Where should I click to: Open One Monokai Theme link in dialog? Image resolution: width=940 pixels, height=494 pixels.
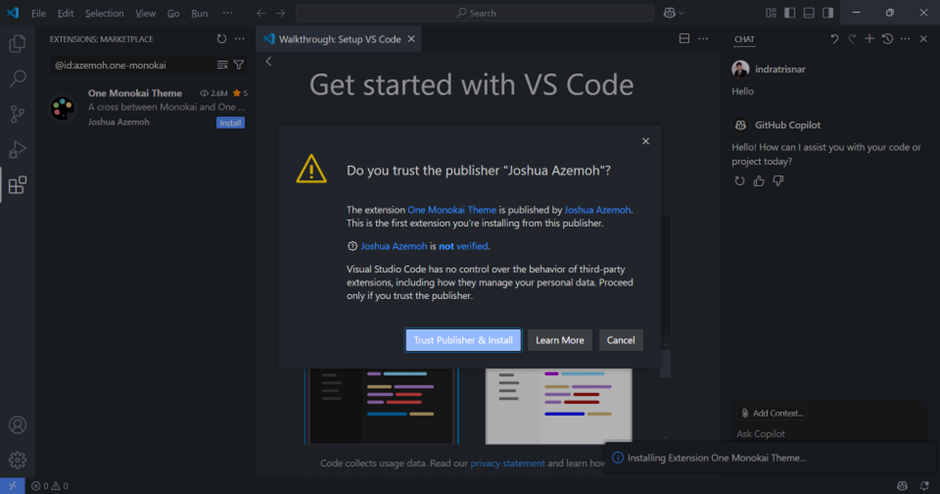pyautogui.click(x=452, y=210)
